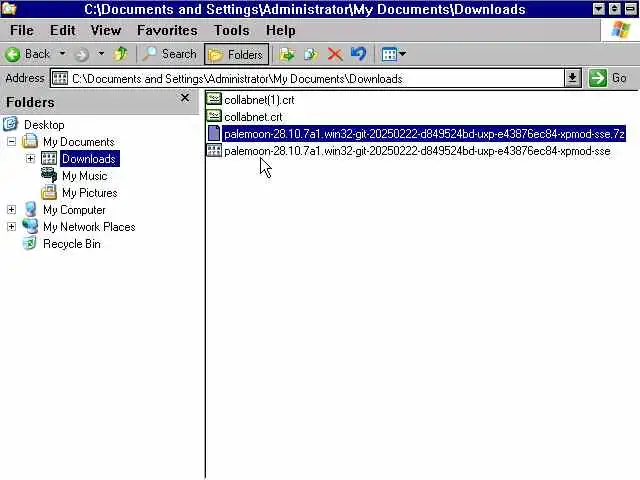This screenshot has height=480, width=640.
Task: Open the View menu
Action: tap(106, 30)
